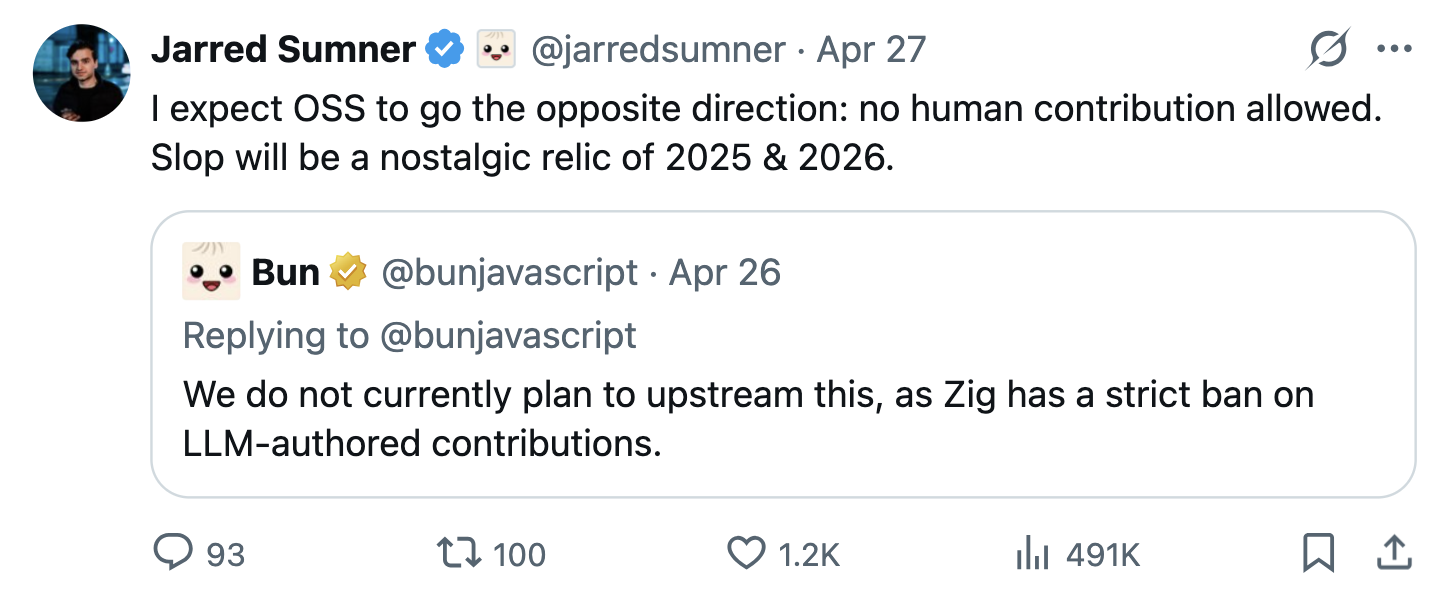Click the Apr 26 quoted tweet date
The width and height of the screenshot is (1450, 598).
[x=725, y=272]
